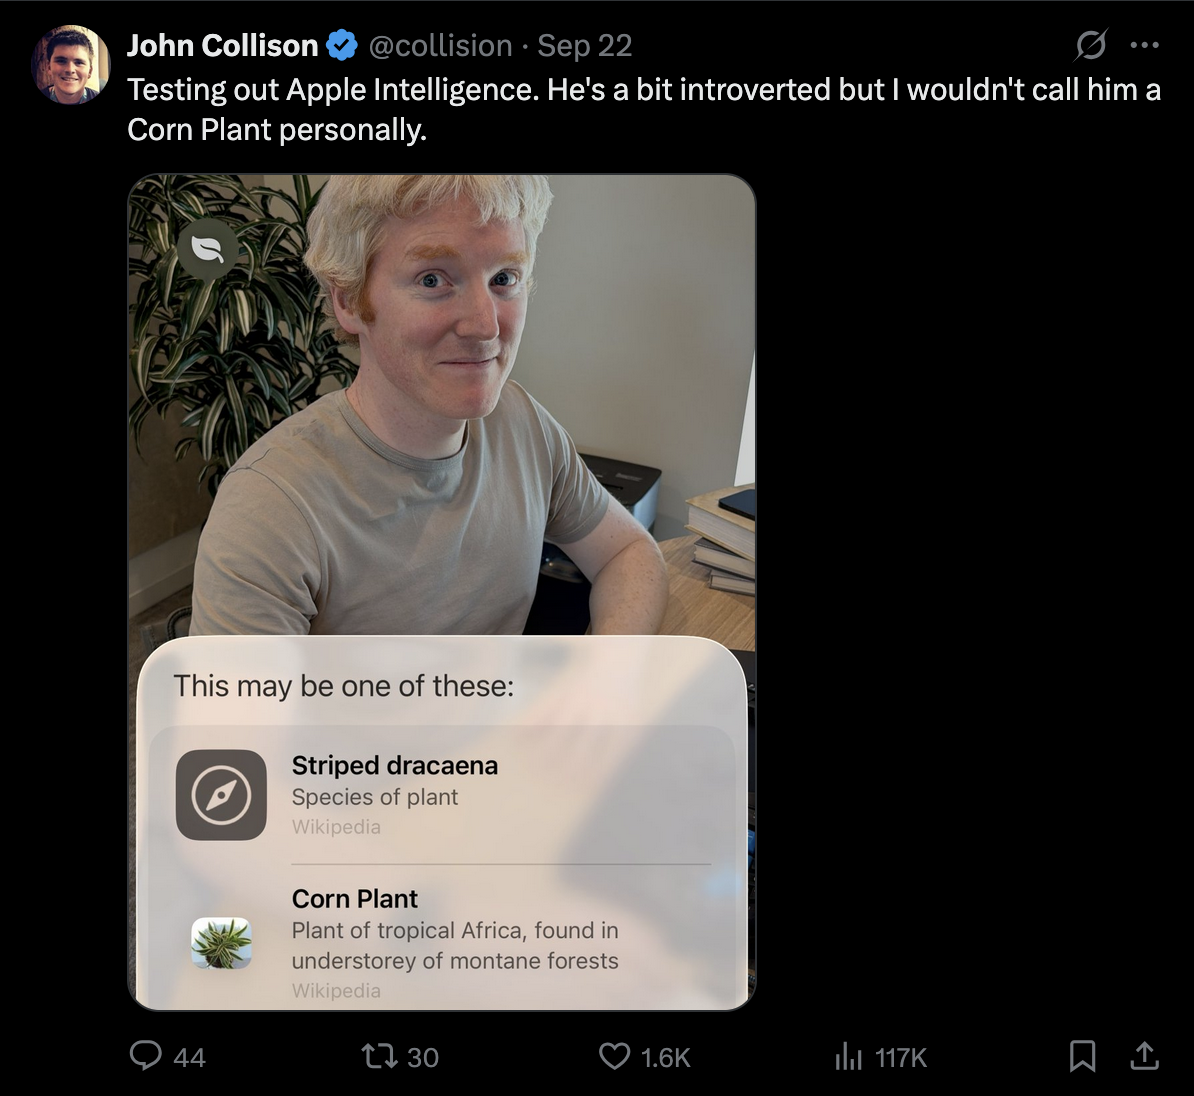Viewport: 1194px width, 1096px height.
Task: Tap the leaf Visual Look Up icon
Action: click(208, 250)
